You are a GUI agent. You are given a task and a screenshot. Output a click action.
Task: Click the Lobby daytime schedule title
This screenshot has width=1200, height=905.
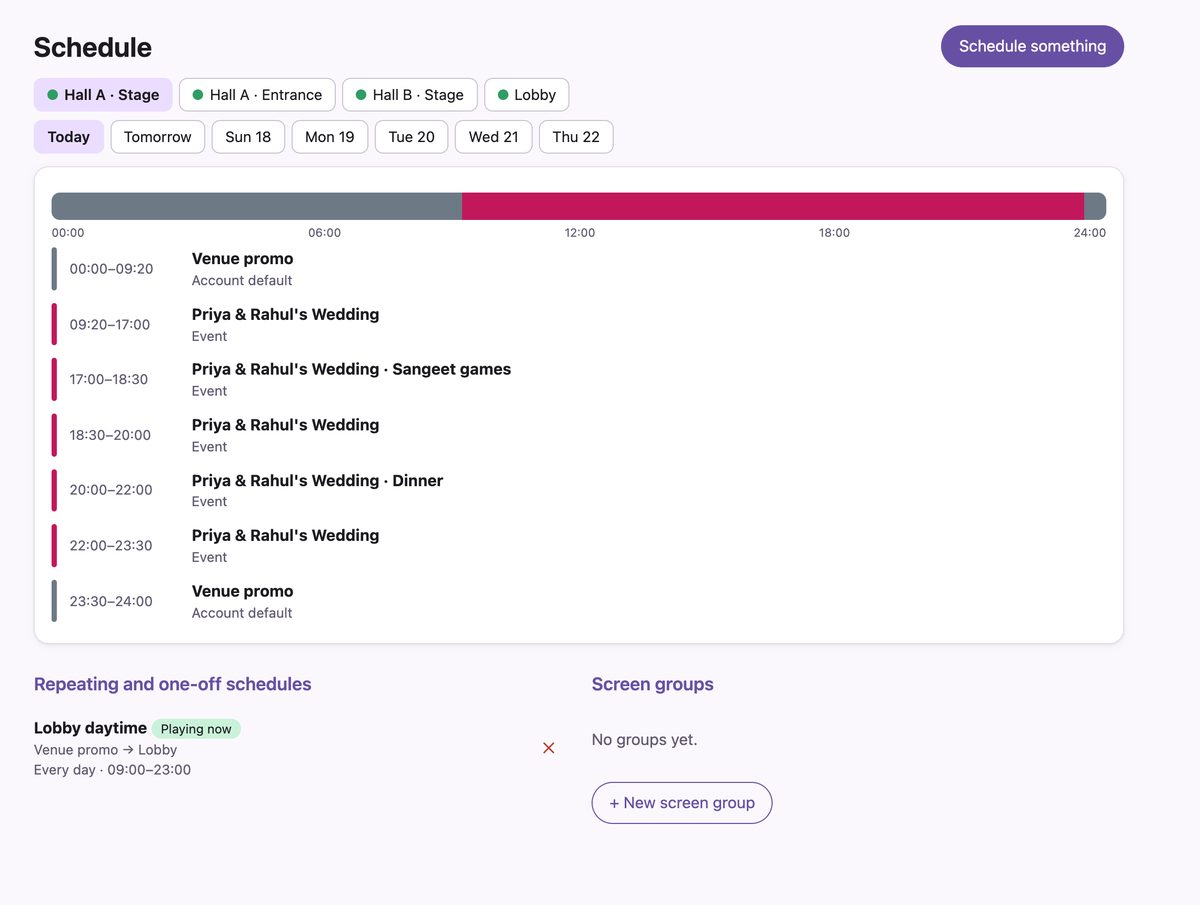[90, 728]
